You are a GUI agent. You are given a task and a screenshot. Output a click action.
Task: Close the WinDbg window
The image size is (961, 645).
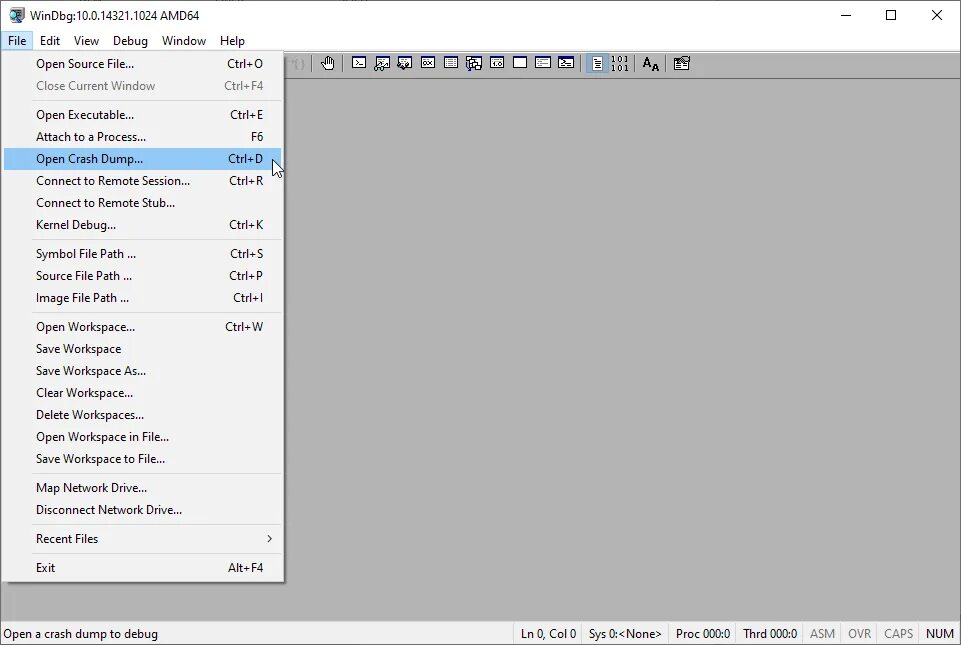click(937, 15)
